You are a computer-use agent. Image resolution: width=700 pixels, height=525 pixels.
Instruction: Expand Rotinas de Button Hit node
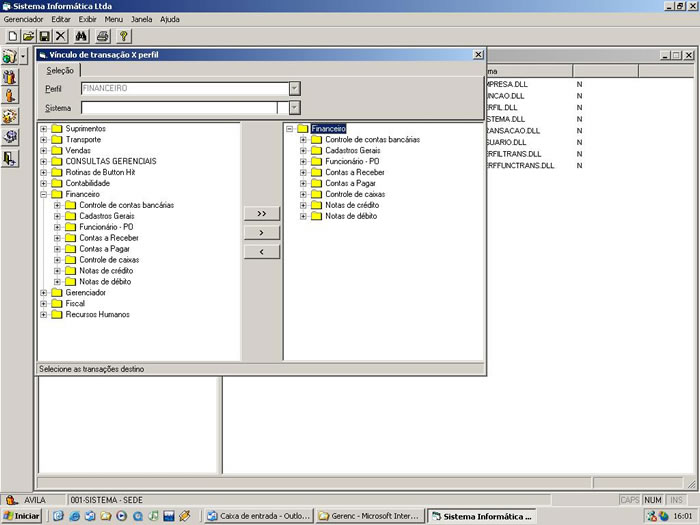click(44, 172)
